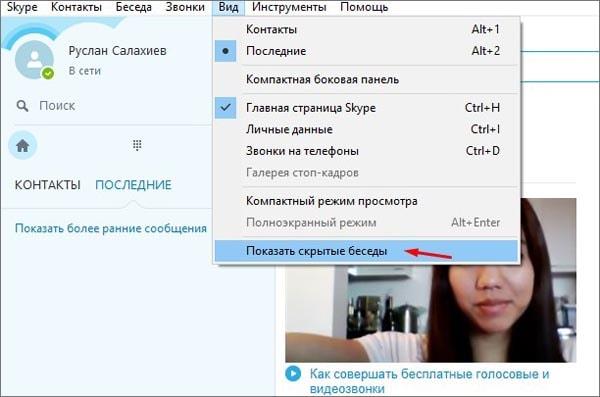
Task: Click the green online status badge
Action: click(x=48, y=73)
